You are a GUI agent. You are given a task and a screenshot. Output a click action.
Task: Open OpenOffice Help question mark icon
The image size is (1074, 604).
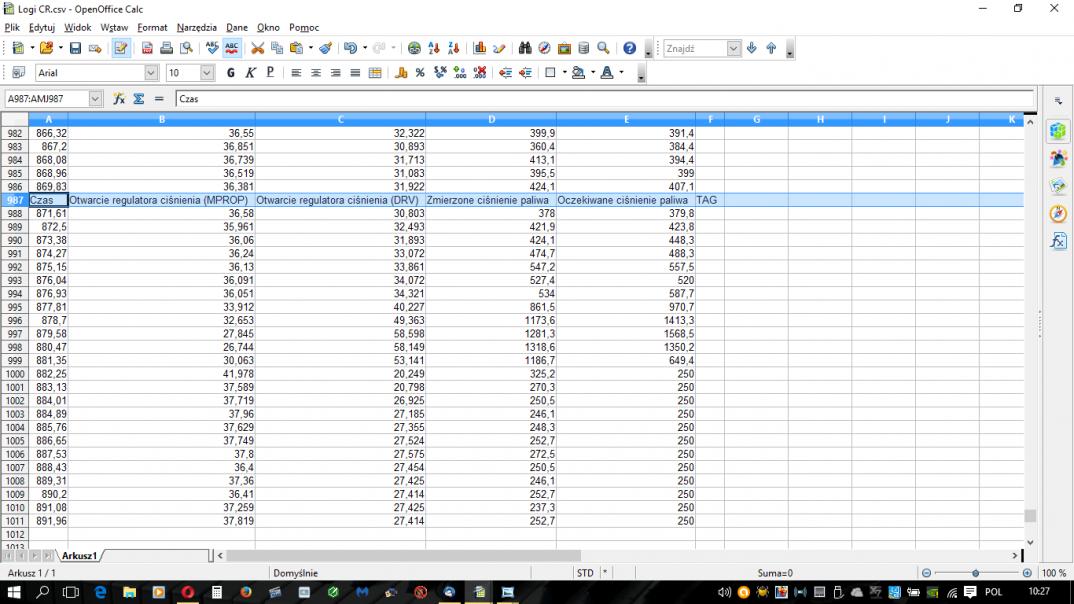tap(629, 49)
